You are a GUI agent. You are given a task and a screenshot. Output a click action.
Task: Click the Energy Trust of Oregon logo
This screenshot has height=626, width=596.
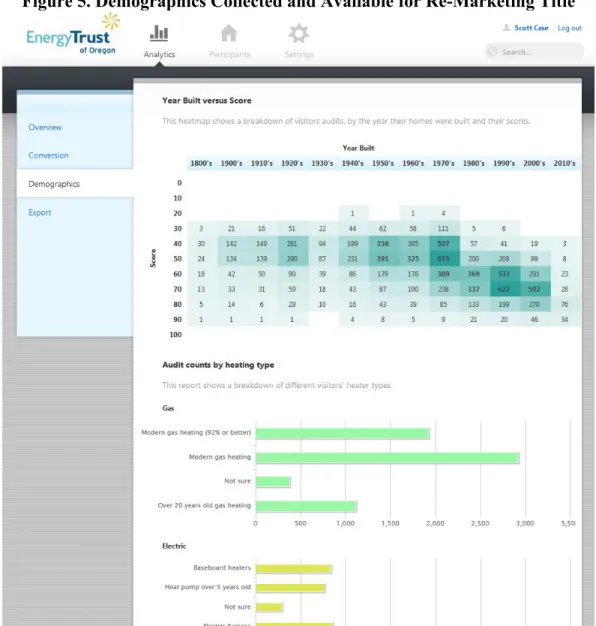[x=73, y=34]
